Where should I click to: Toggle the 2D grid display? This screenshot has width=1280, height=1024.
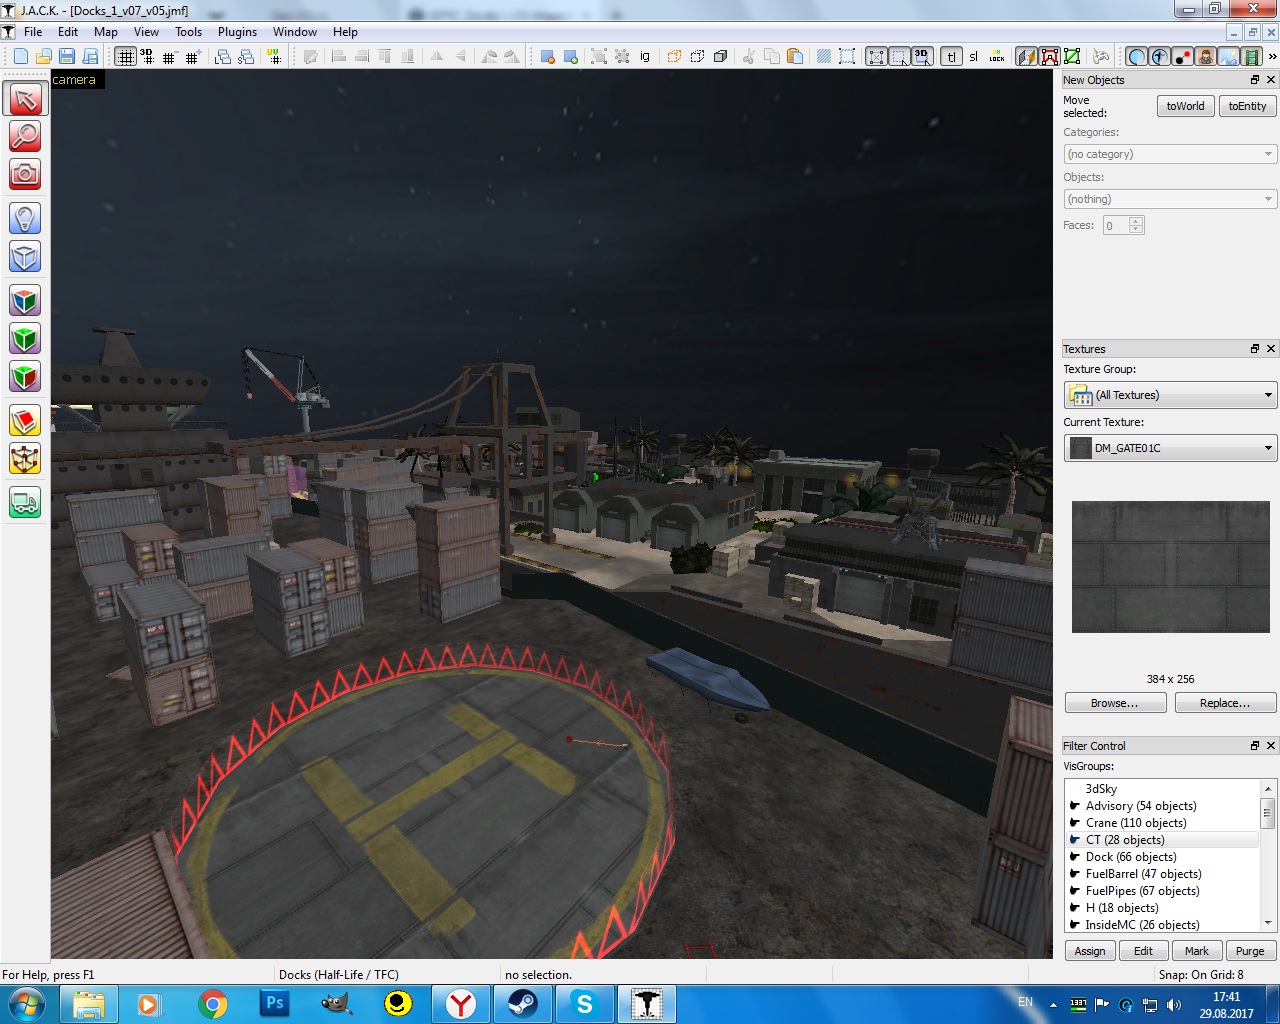(x=125, y=57)
